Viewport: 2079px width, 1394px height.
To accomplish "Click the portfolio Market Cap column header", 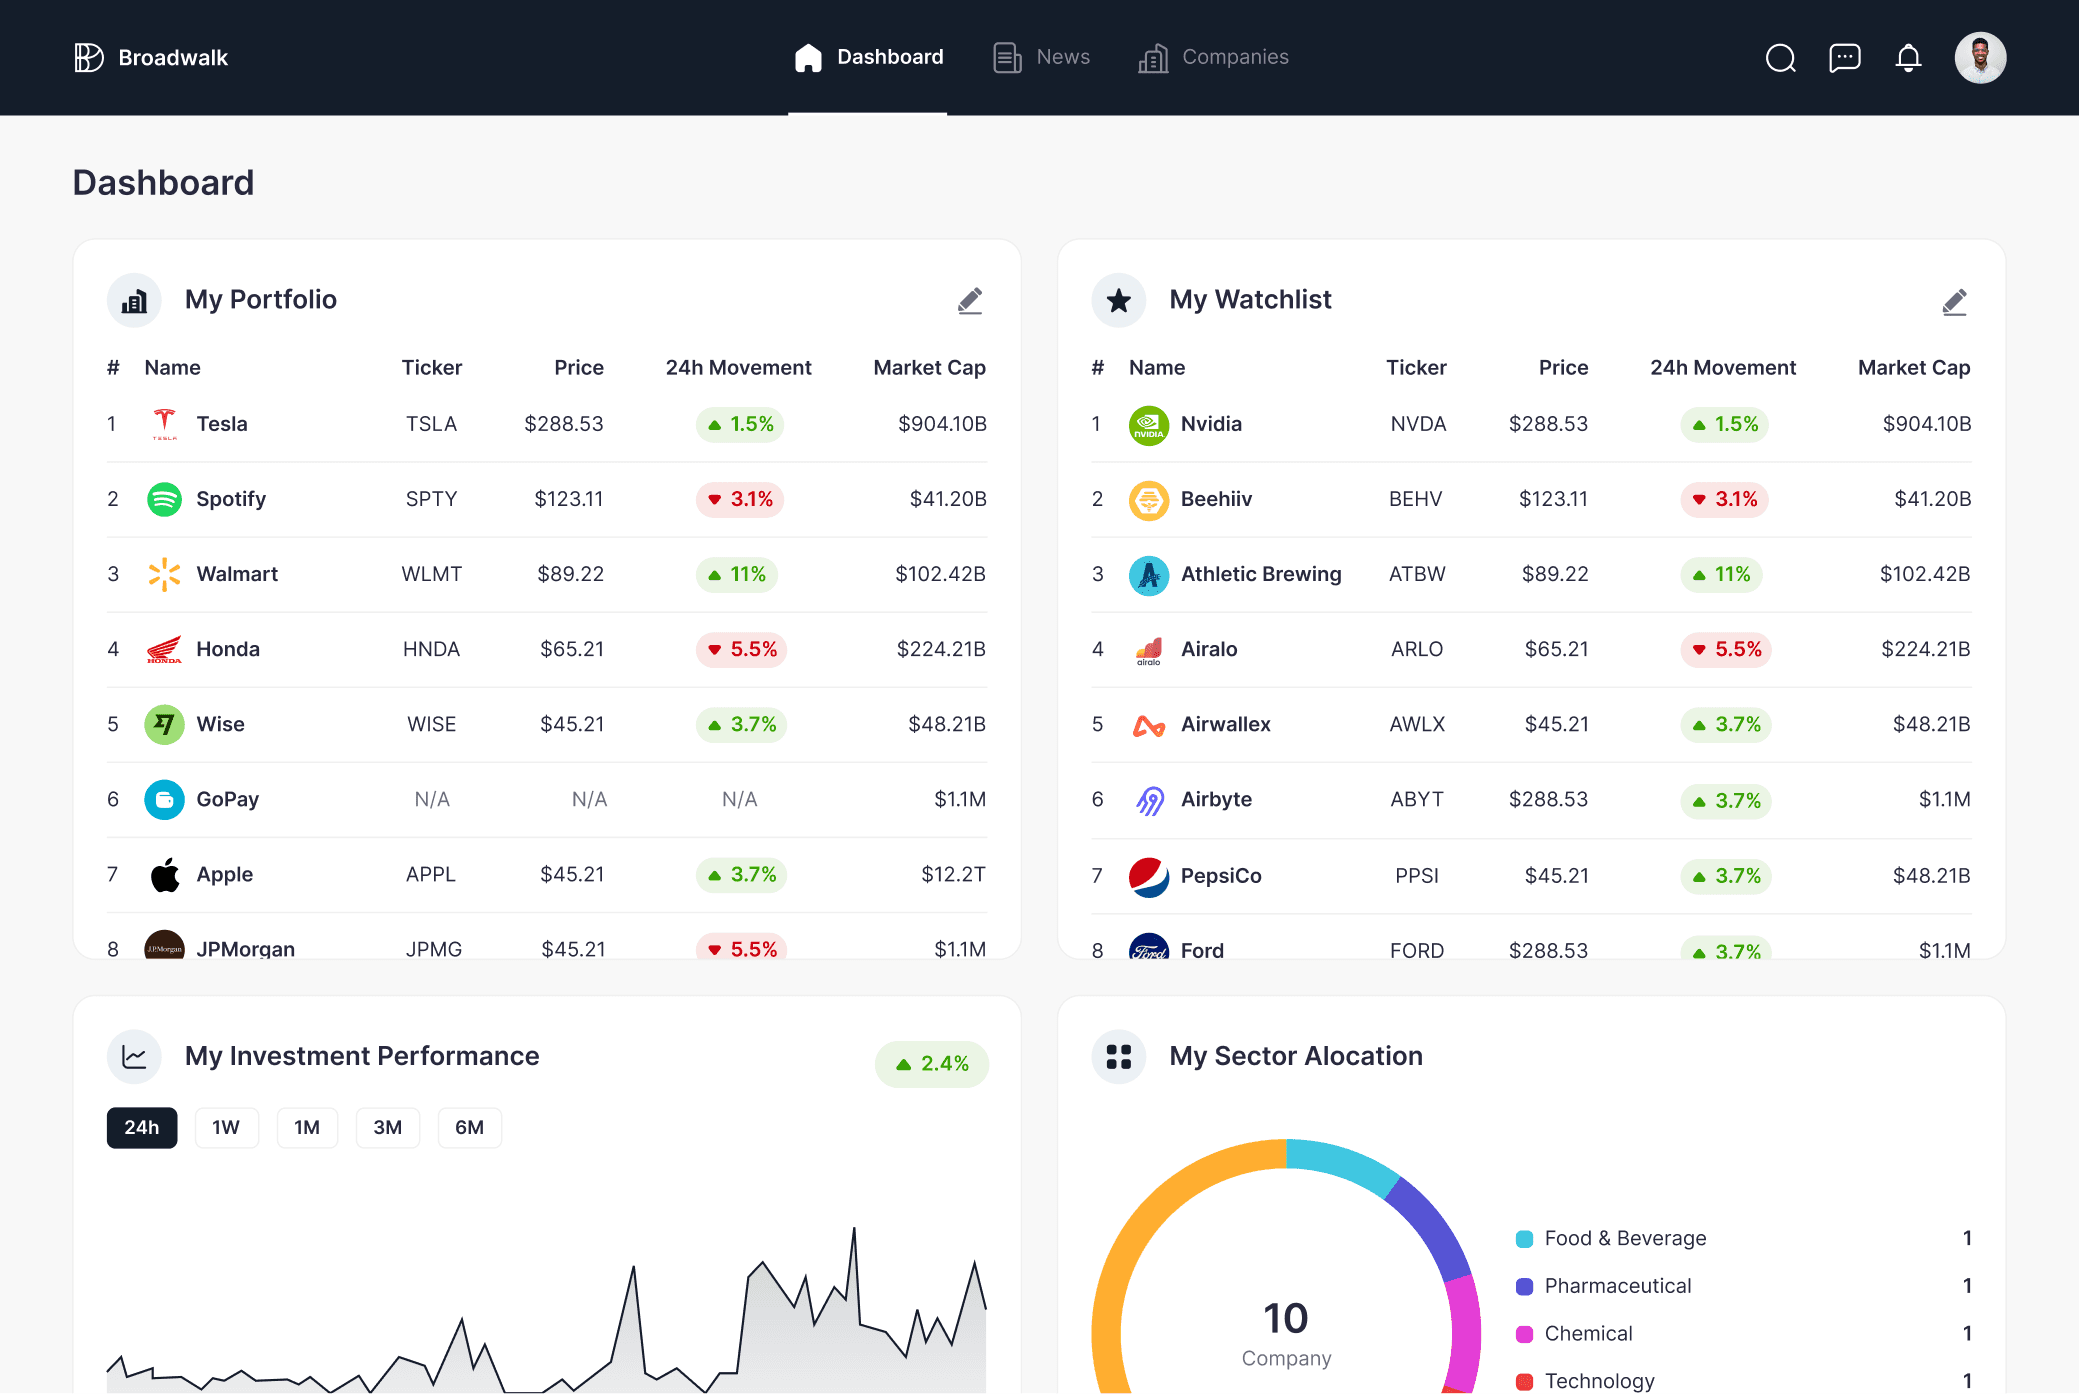I will coord(929,368).
